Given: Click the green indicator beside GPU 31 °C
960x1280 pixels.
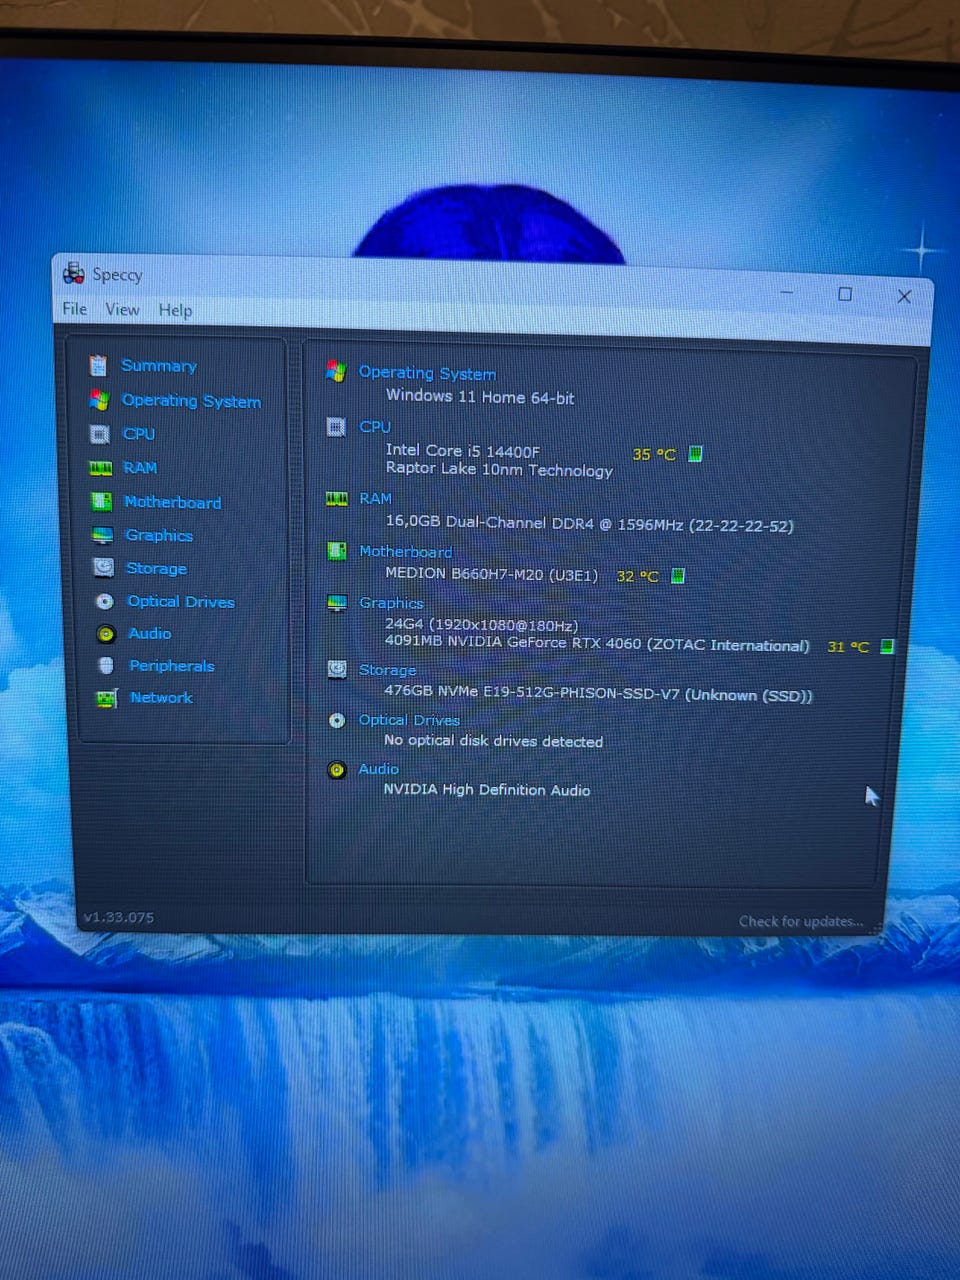Looking at the screenshot, I should point(887,647).
